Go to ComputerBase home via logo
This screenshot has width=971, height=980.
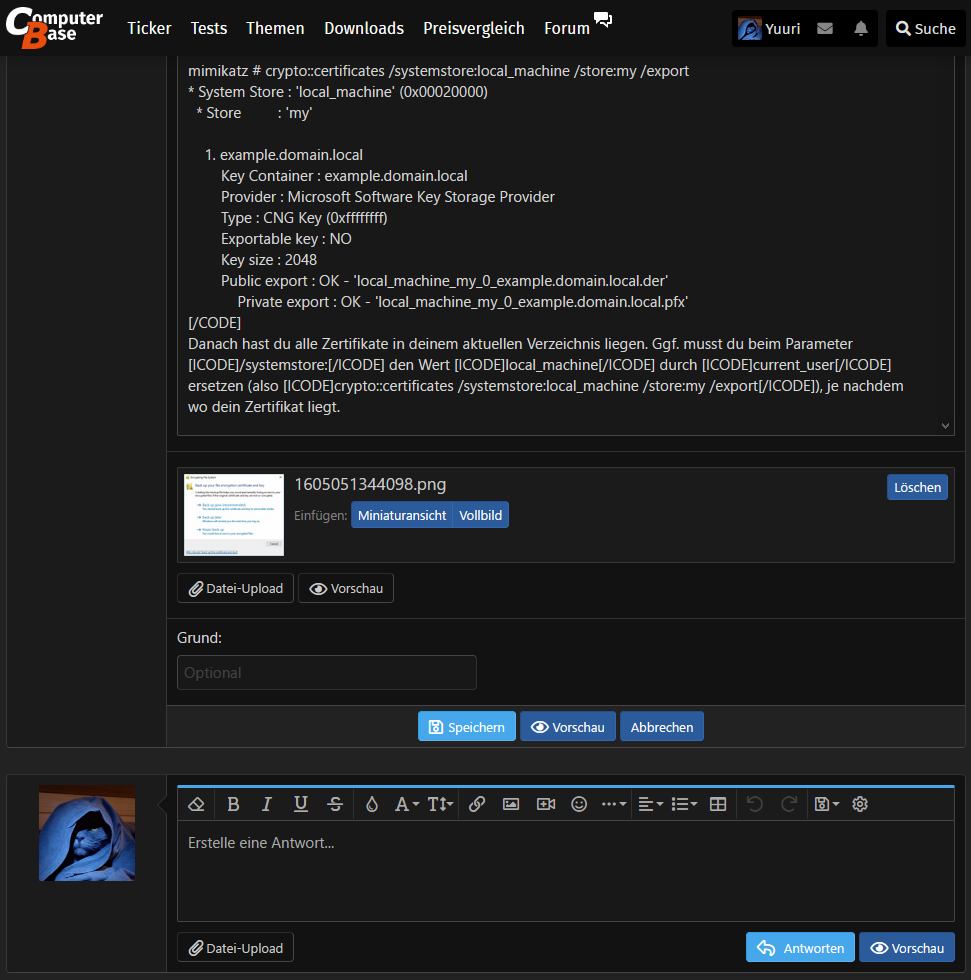click(54, 27)
